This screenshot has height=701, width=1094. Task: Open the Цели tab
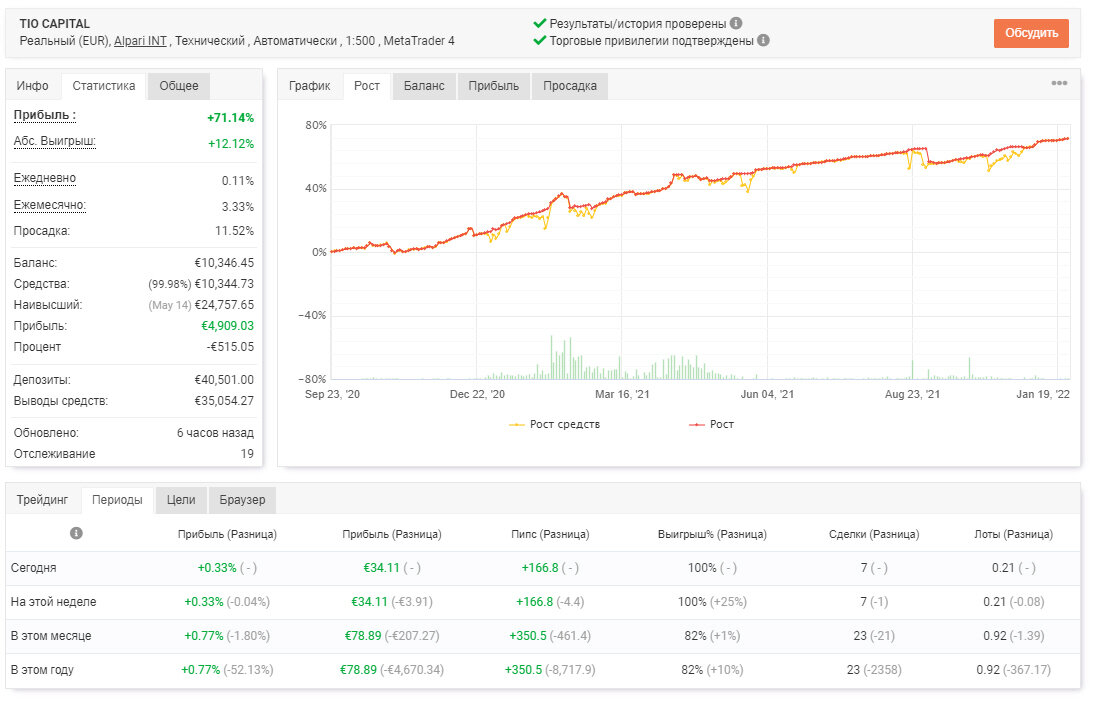click(181, 499)
